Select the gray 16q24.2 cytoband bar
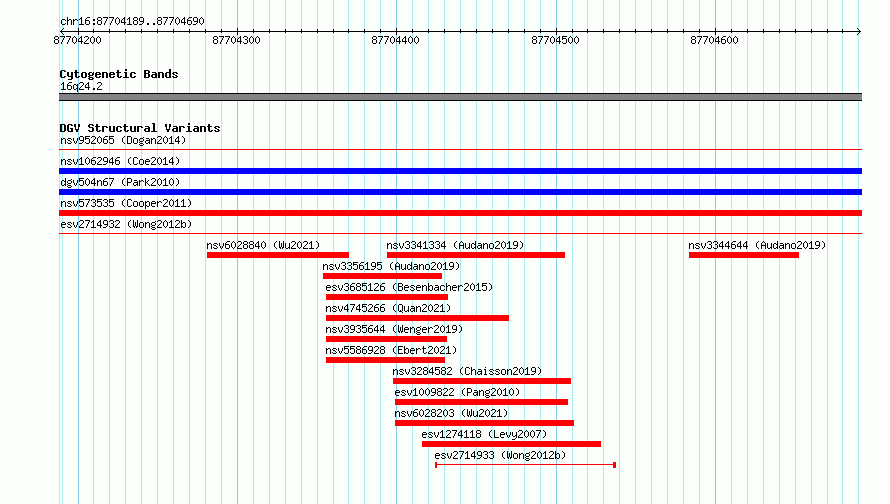This screenshot has height=504, width=890. click(x=460, y=97)
